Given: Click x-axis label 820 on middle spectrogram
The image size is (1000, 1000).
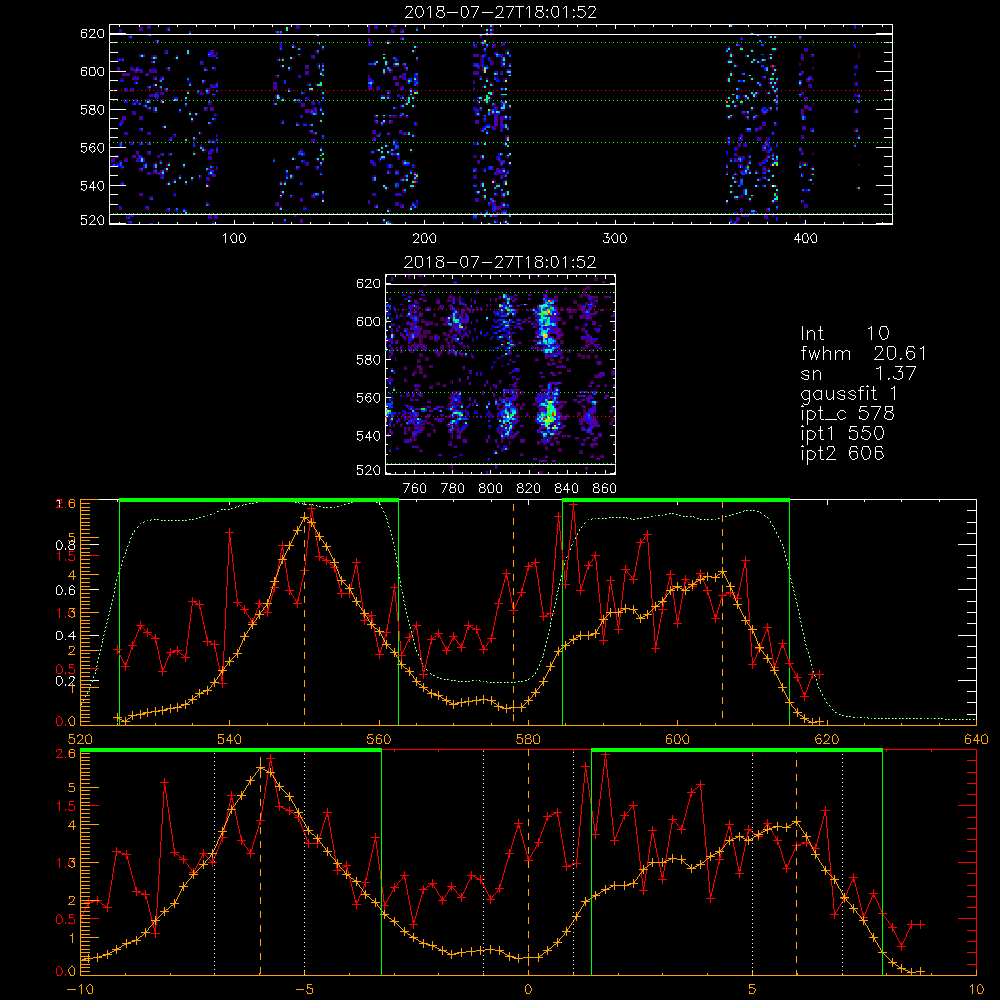Looking at the screenshot, I should click(529, 489).
